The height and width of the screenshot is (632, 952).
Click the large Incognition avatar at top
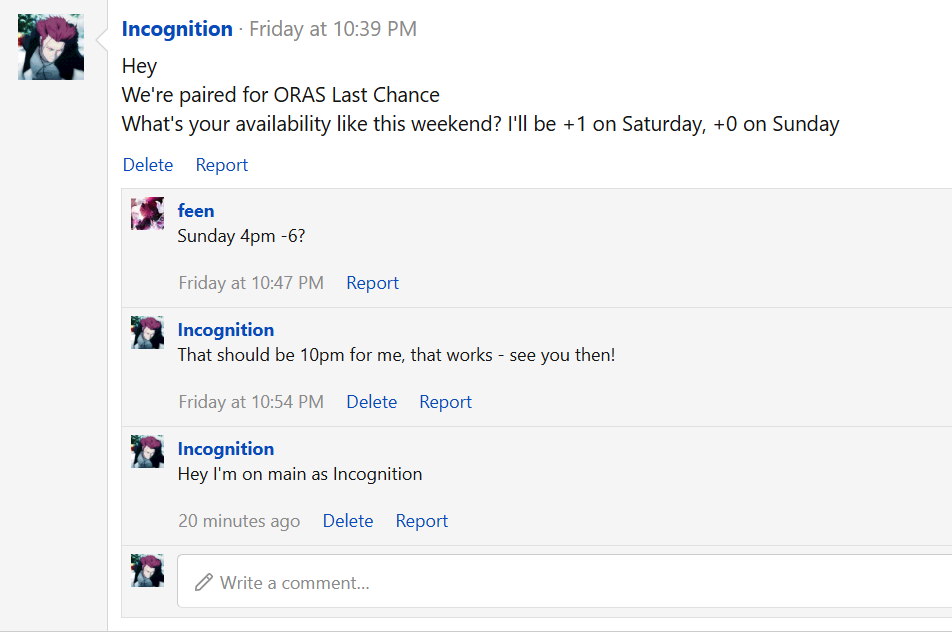[x=51, y=47]
